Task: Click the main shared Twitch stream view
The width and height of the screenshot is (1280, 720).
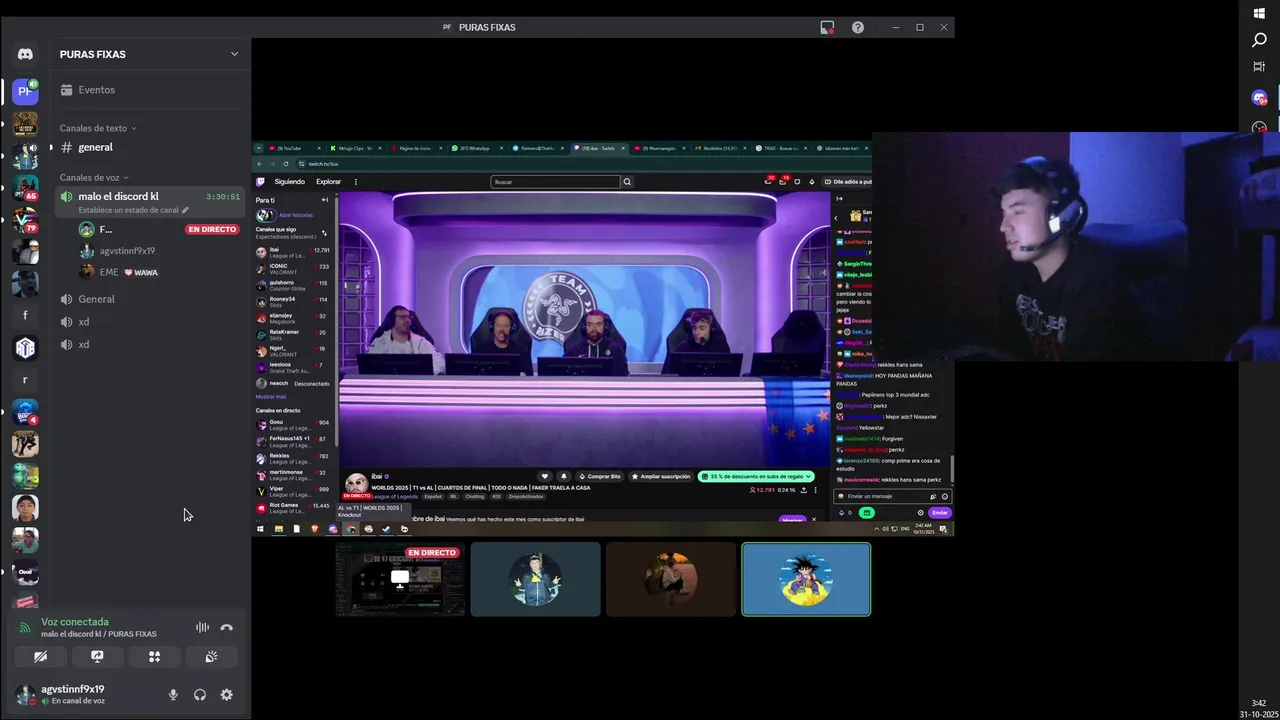Action: tap(603, 339)
